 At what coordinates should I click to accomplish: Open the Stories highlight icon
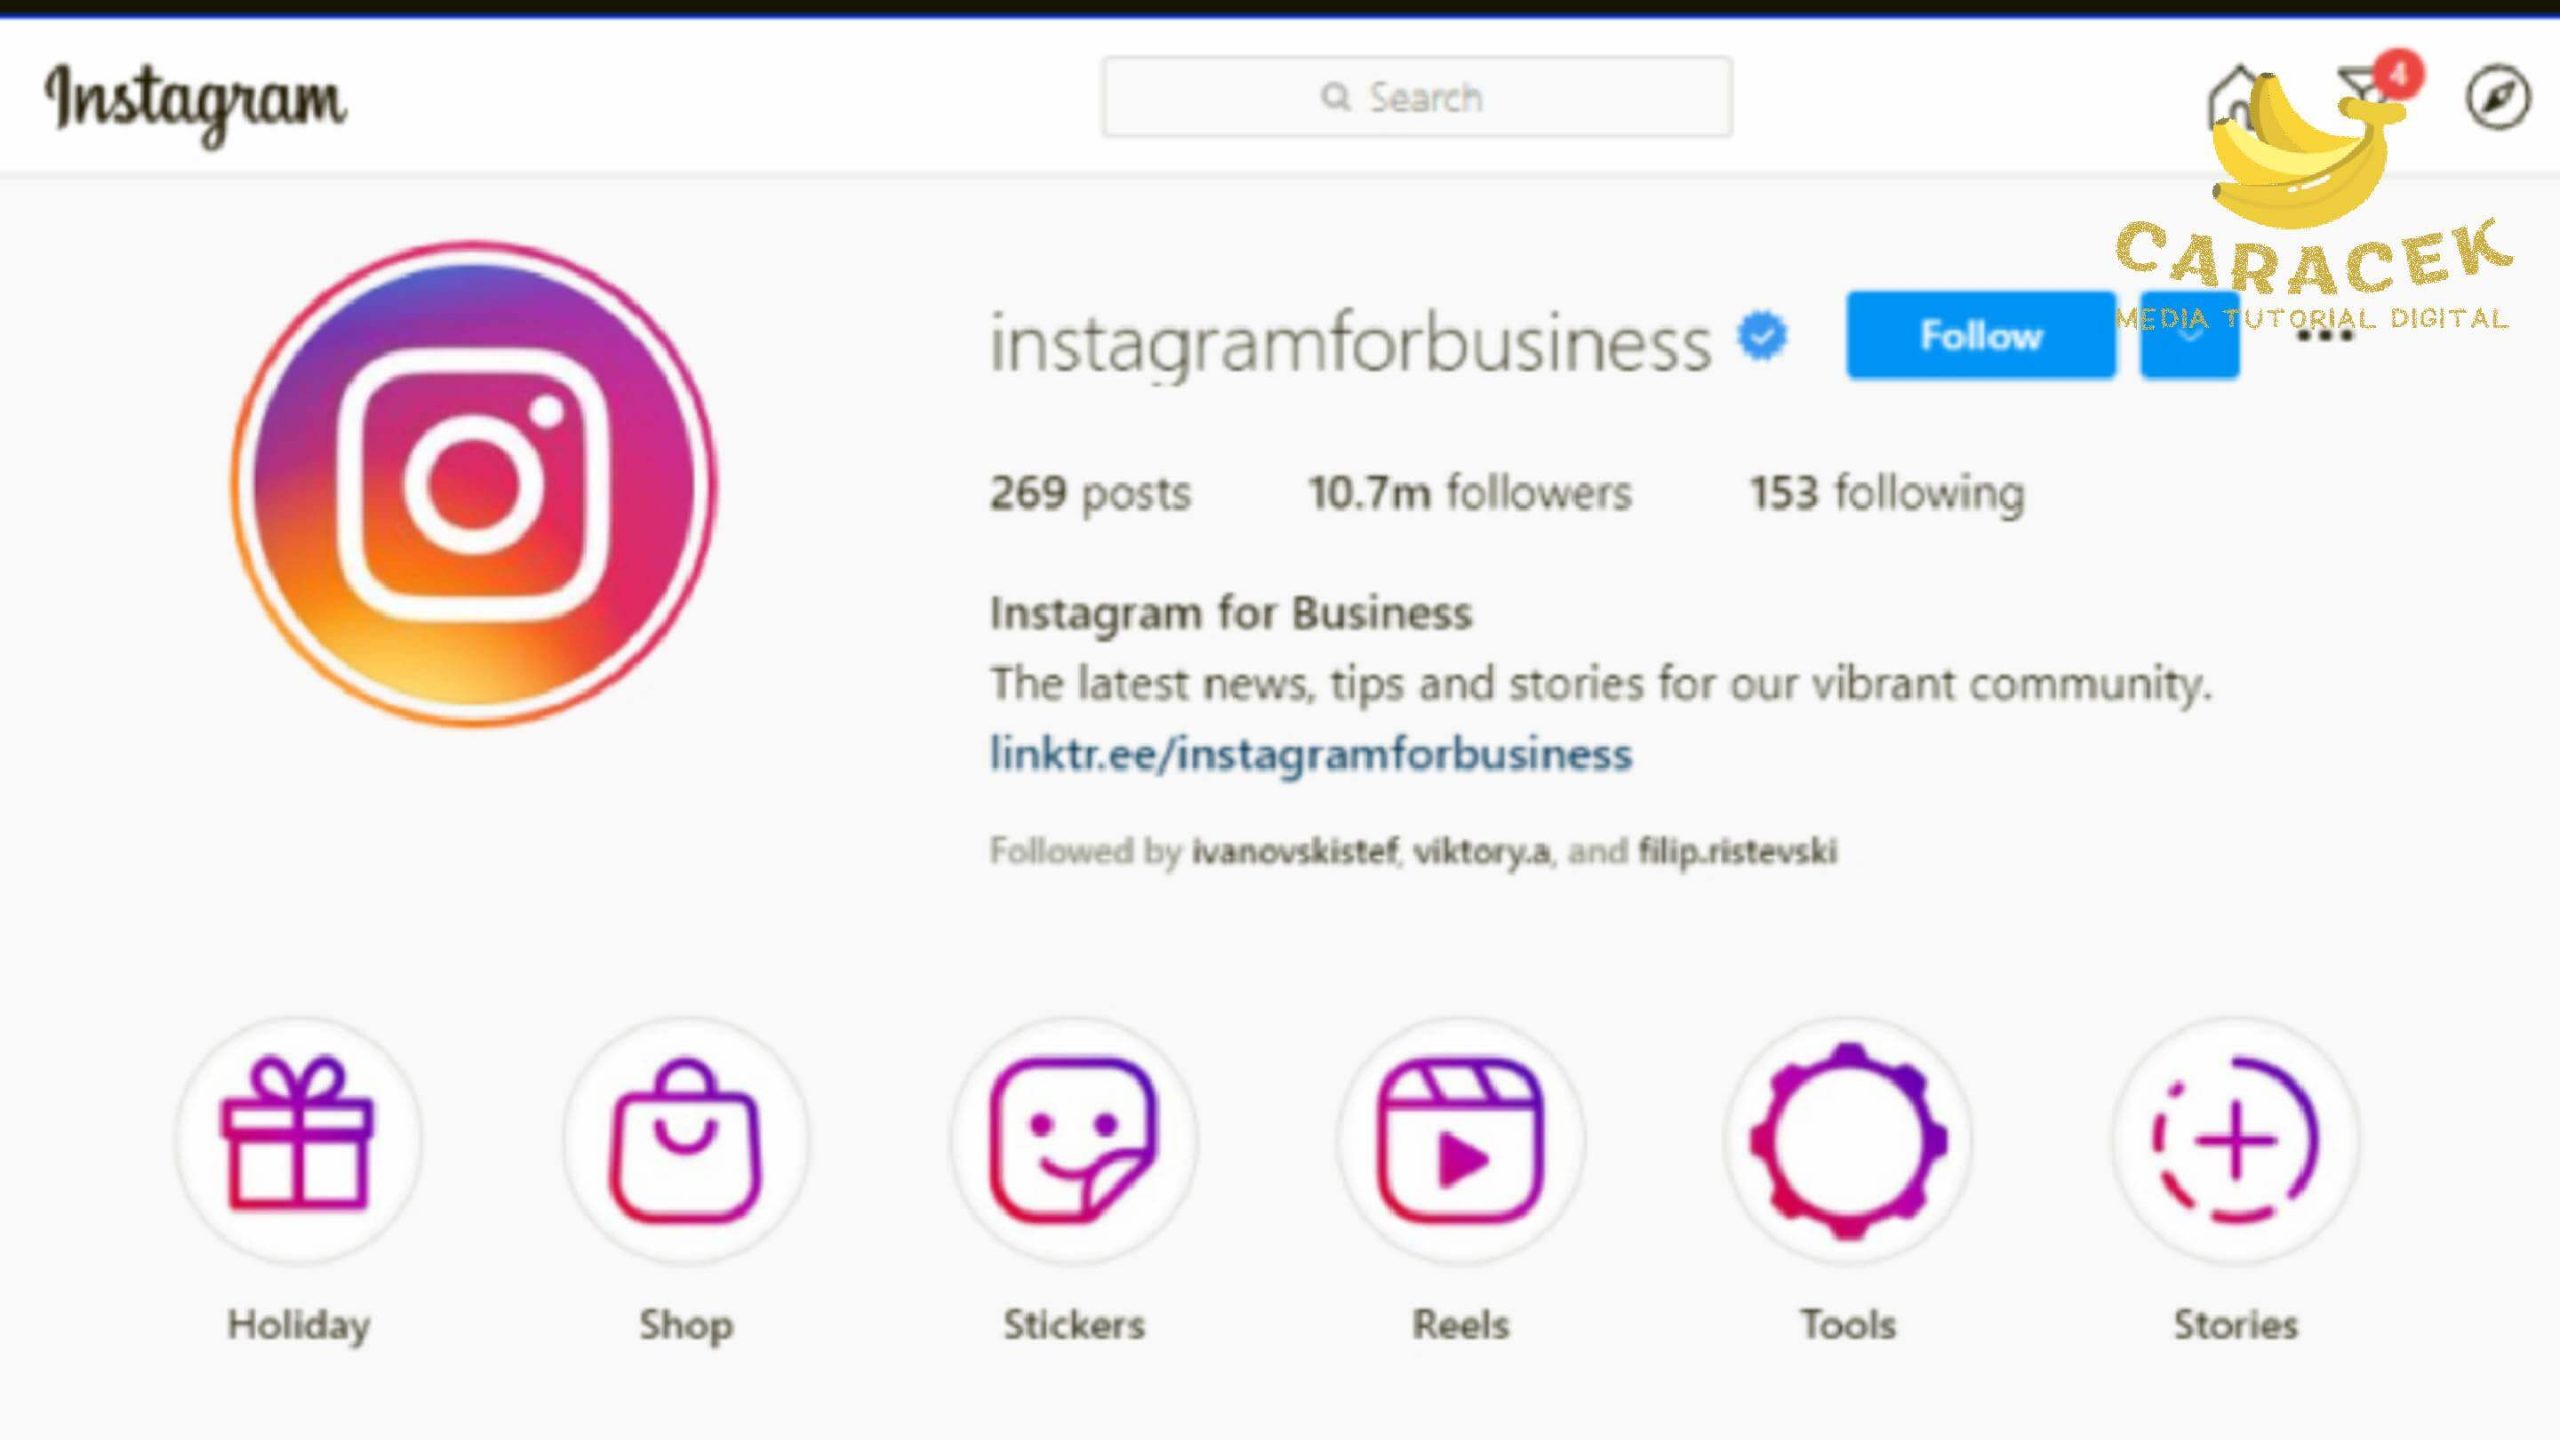click(2235, 1139)
